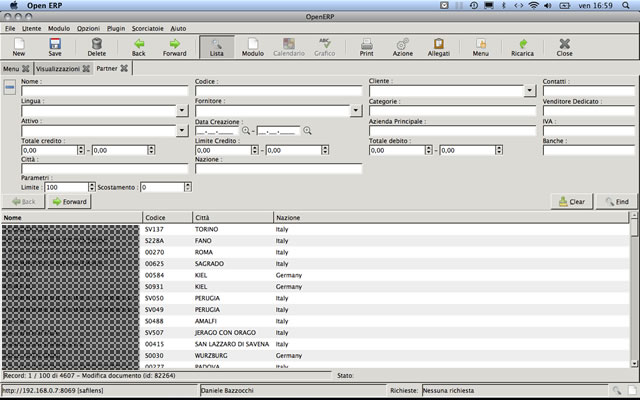Click the Menu toolbar icon

point(481,47)
